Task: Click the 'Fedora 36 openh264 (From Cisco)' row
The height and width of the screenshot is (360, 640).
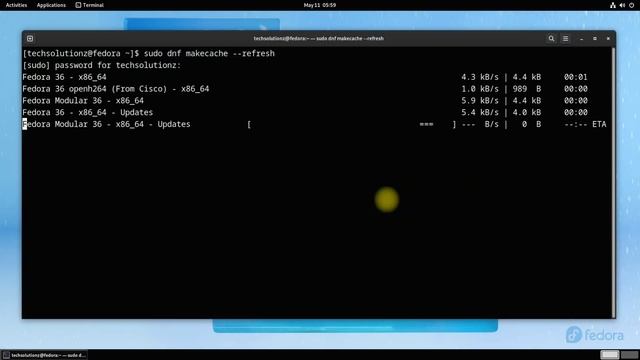Action: point(305,89)
